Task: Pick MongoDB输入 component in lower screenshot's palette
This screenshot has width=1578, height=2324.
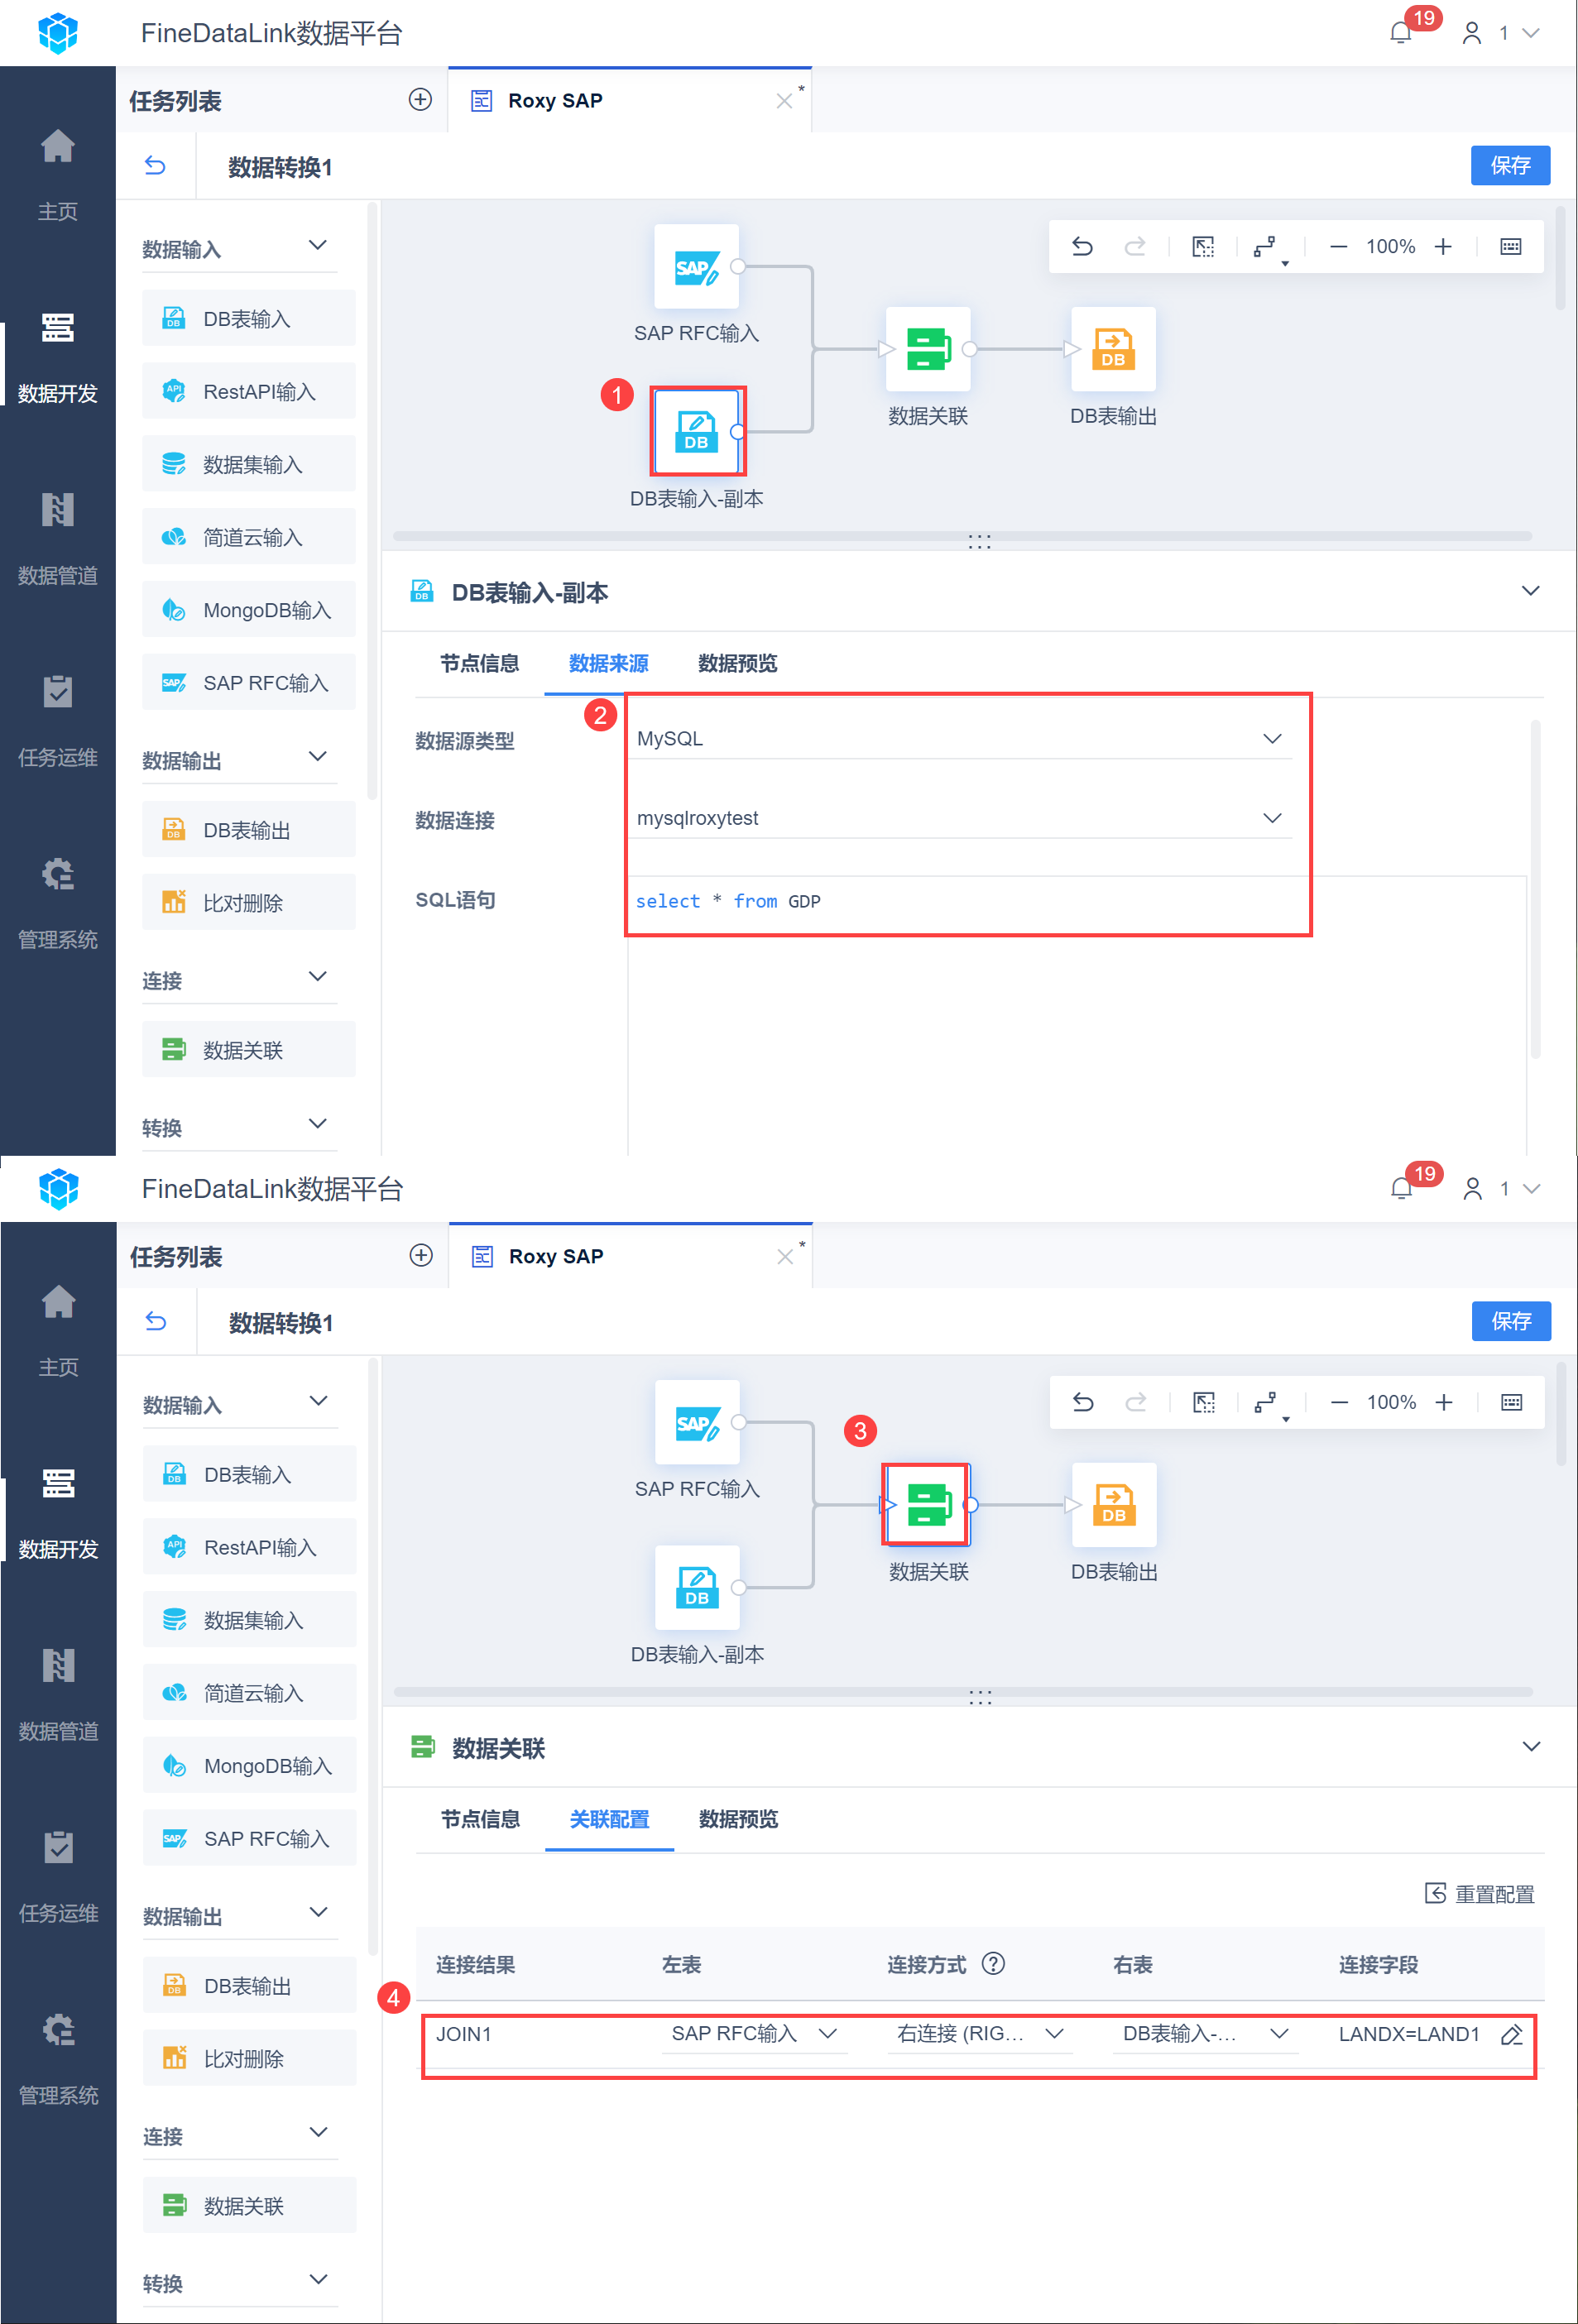Action: click(250, 1766)
